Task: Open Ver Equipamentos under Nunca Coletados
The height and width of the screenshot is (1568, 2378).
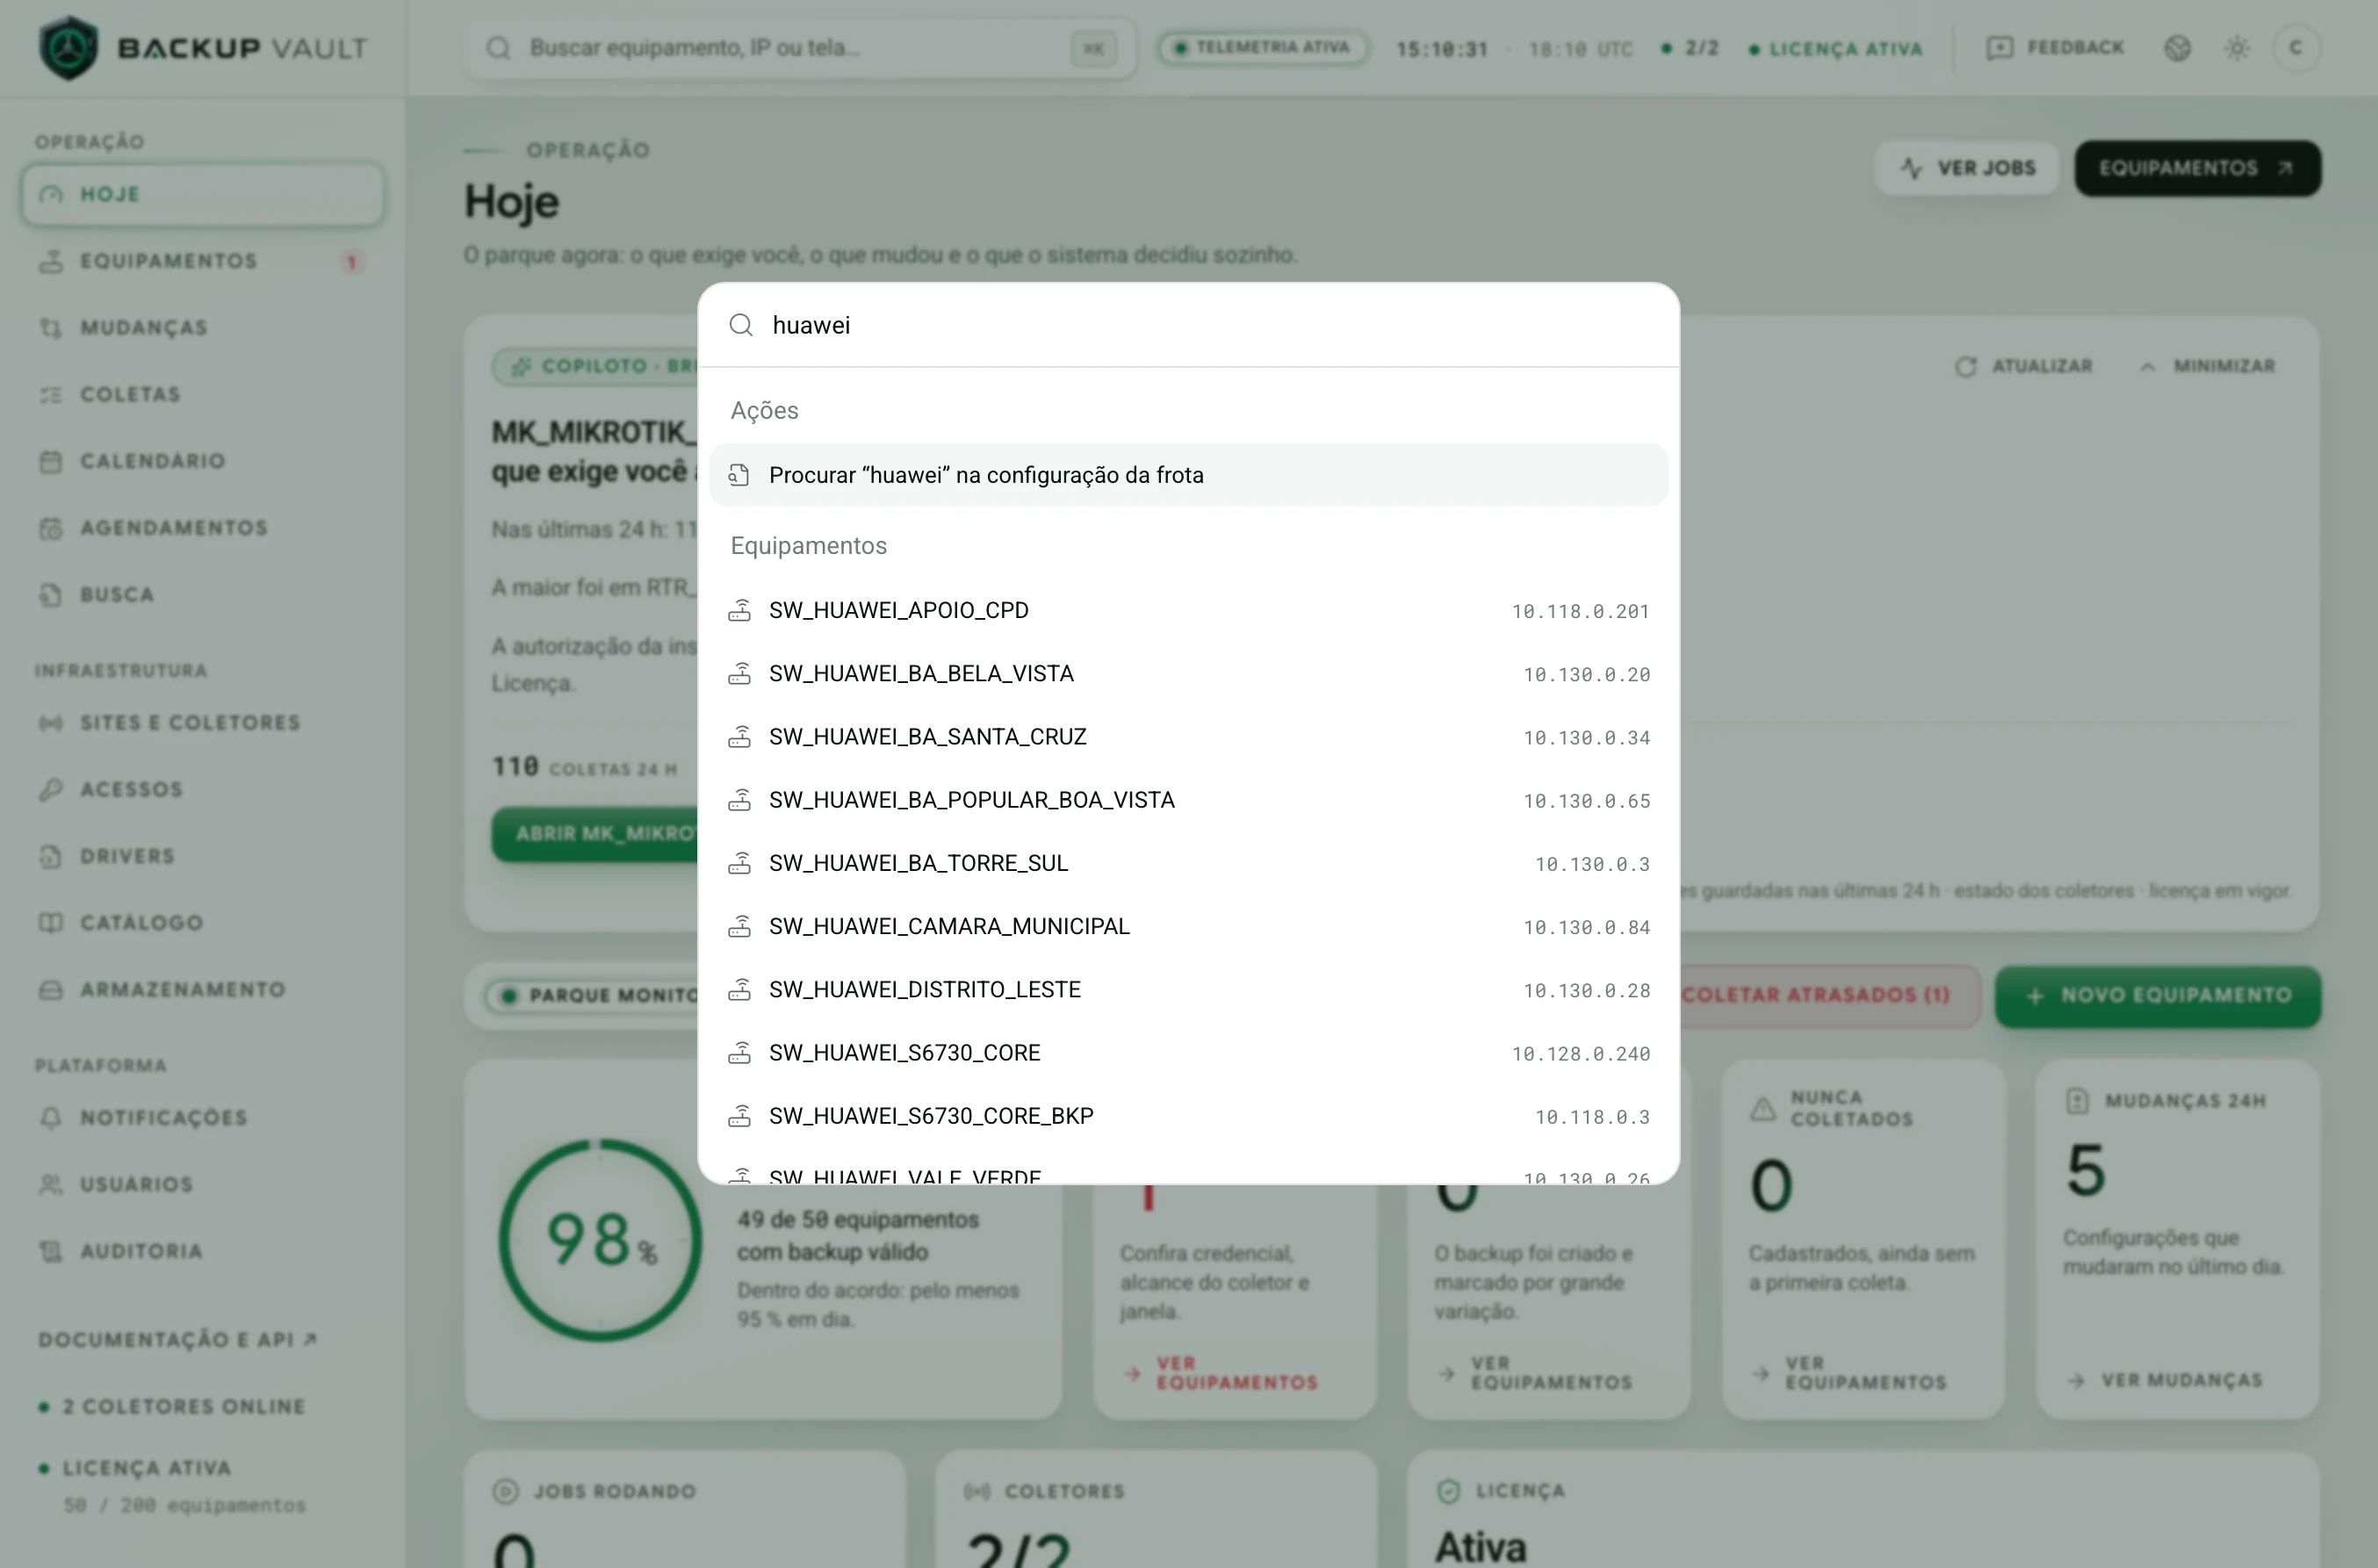Action: (x=1849, y=1374)
